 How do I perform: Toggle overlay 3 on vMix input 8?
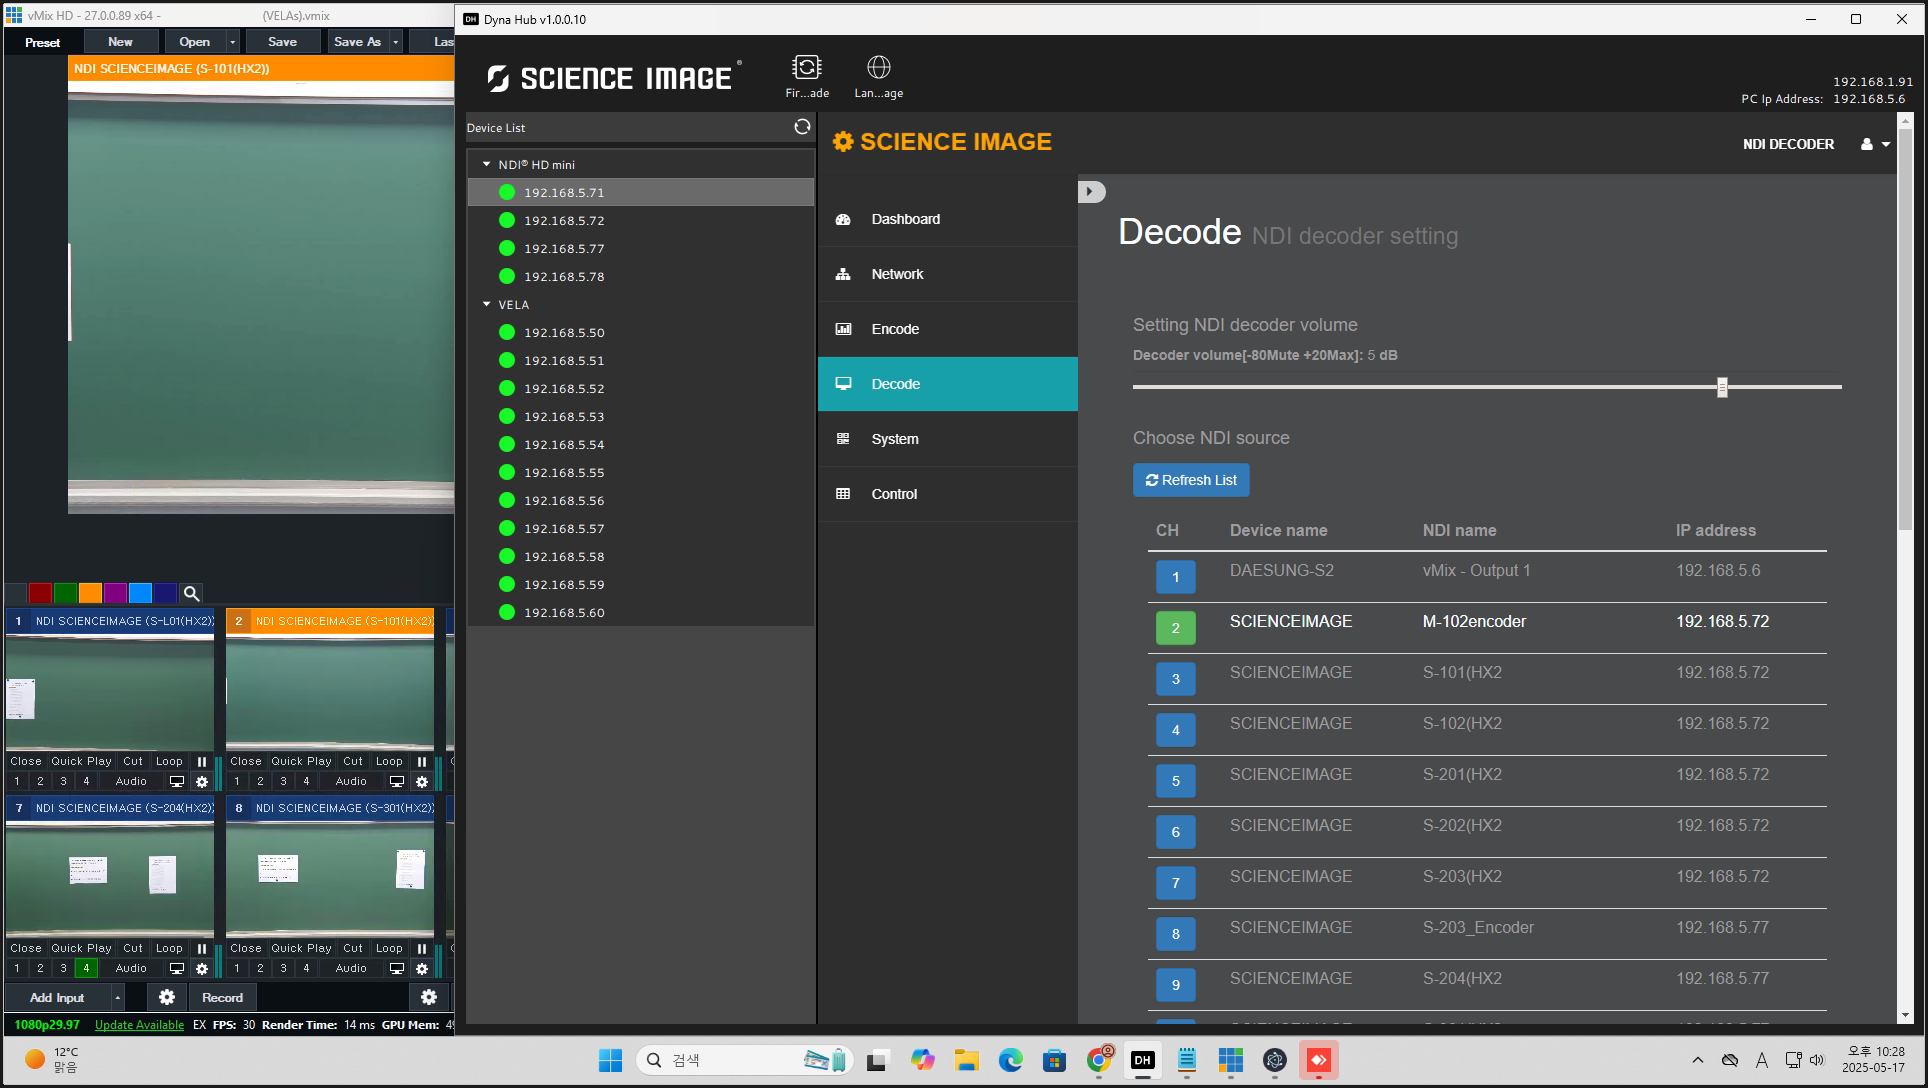tap(283, 968)
